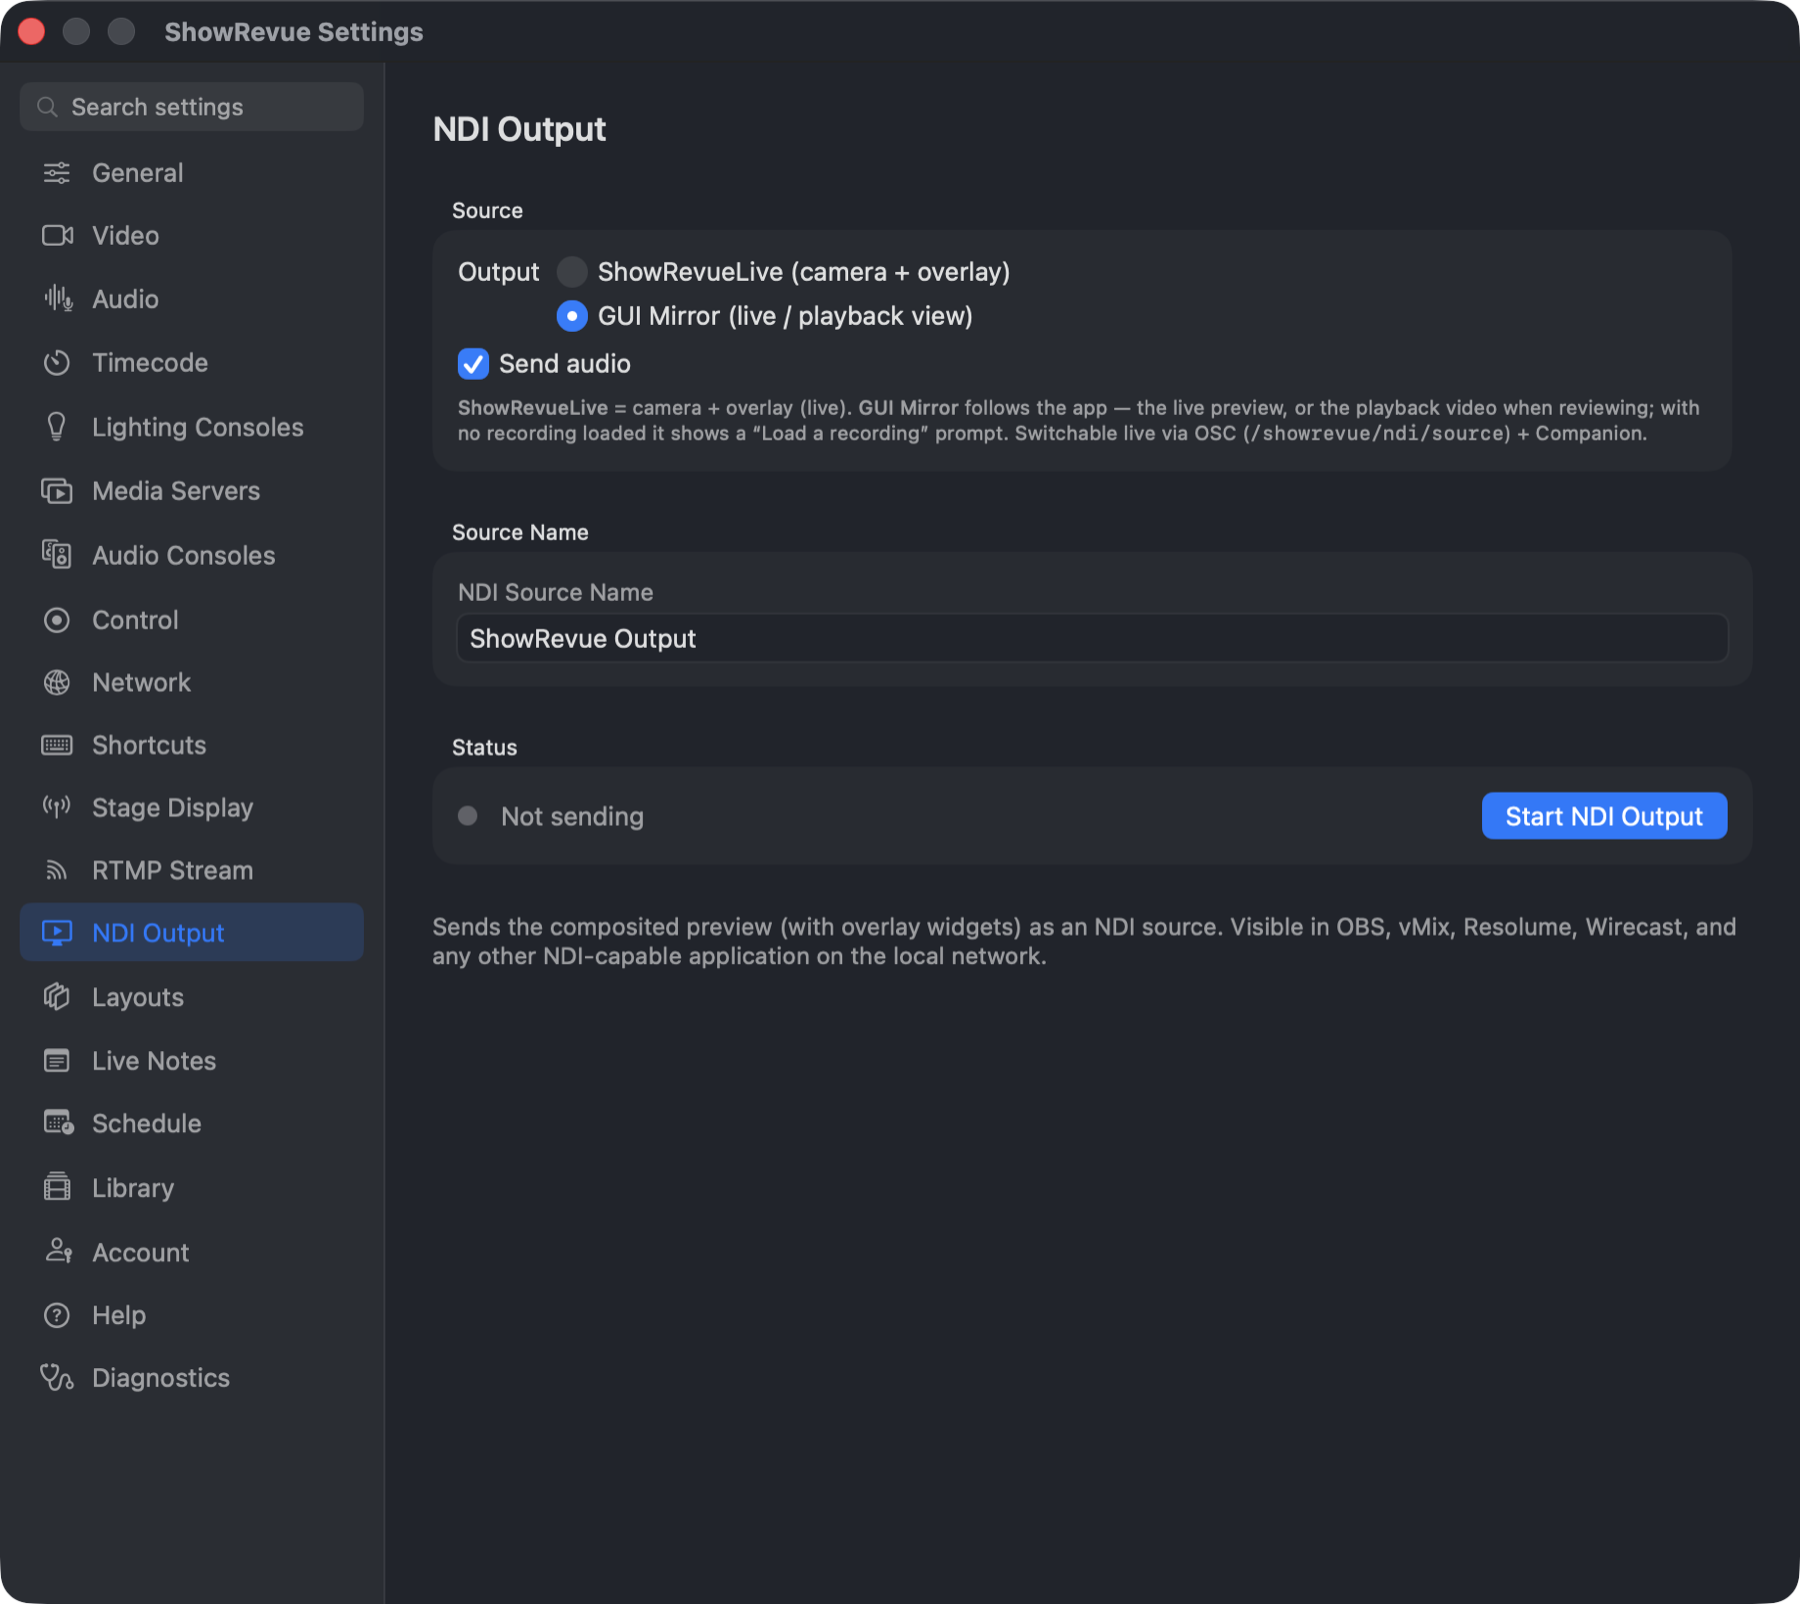Click the Control label in sidebar
Image resolution: width=1800 pixels, height=1604 pixels.
tap(135, 620)
